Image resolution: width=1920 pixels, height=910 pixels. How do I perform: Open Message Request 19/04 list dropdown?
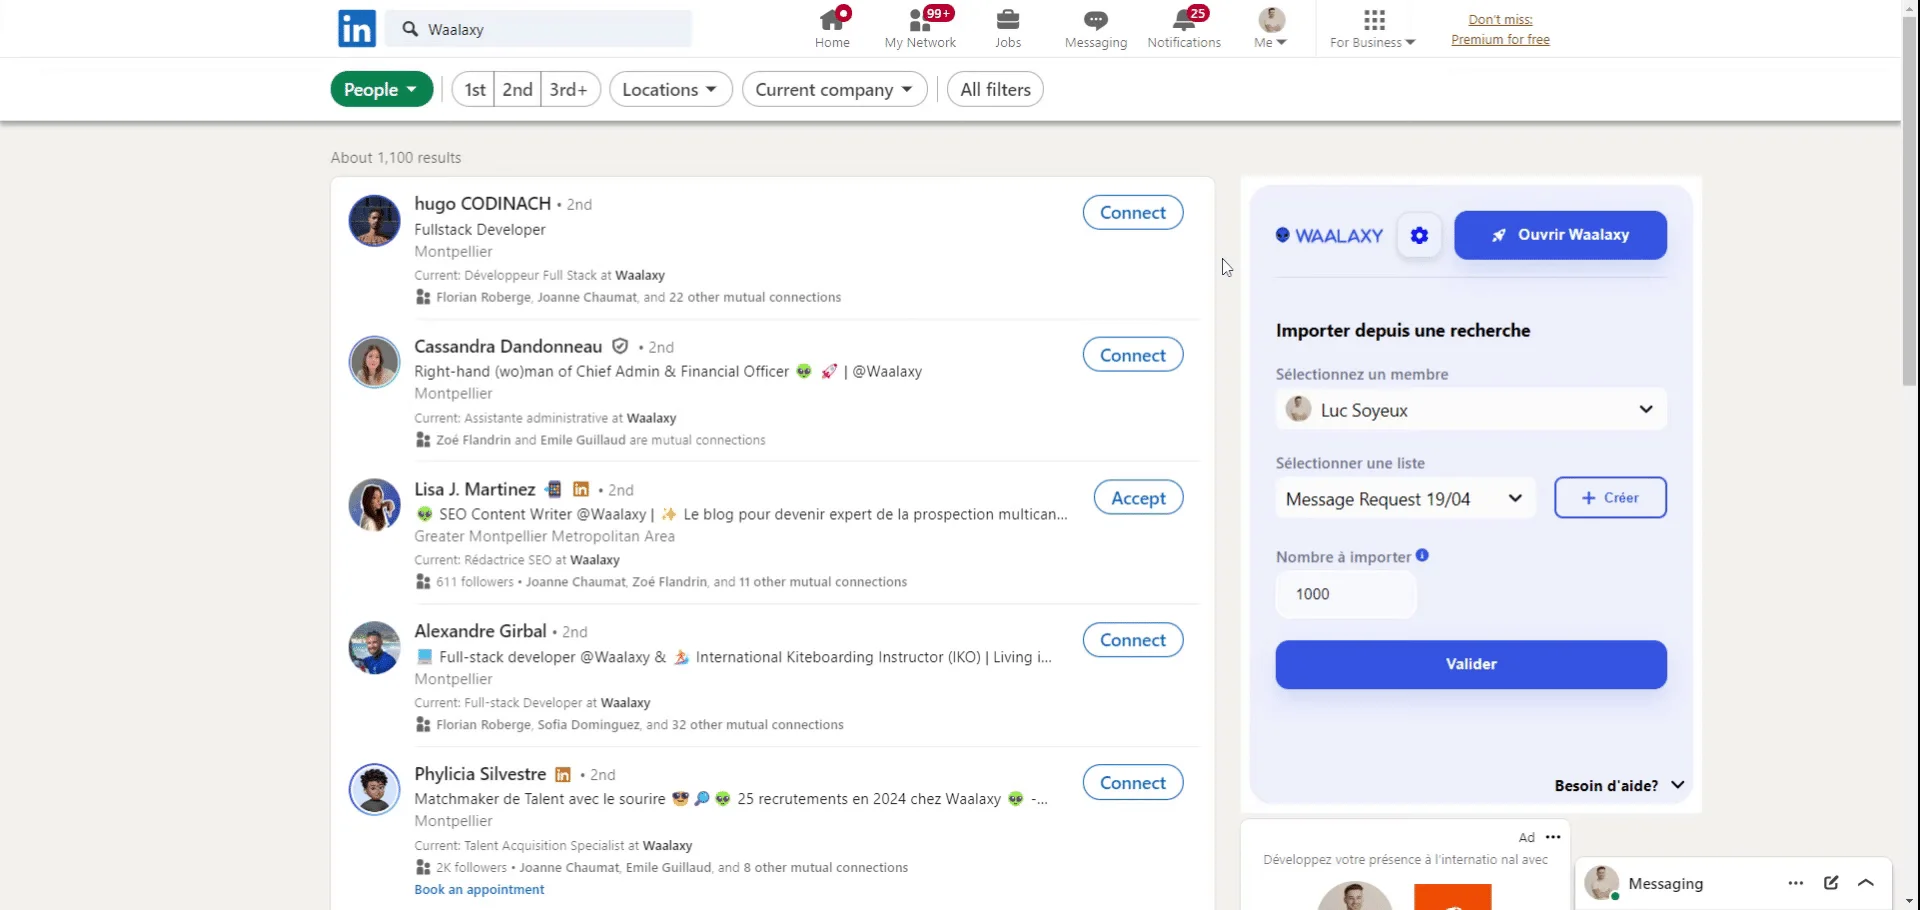point(1405,499)
